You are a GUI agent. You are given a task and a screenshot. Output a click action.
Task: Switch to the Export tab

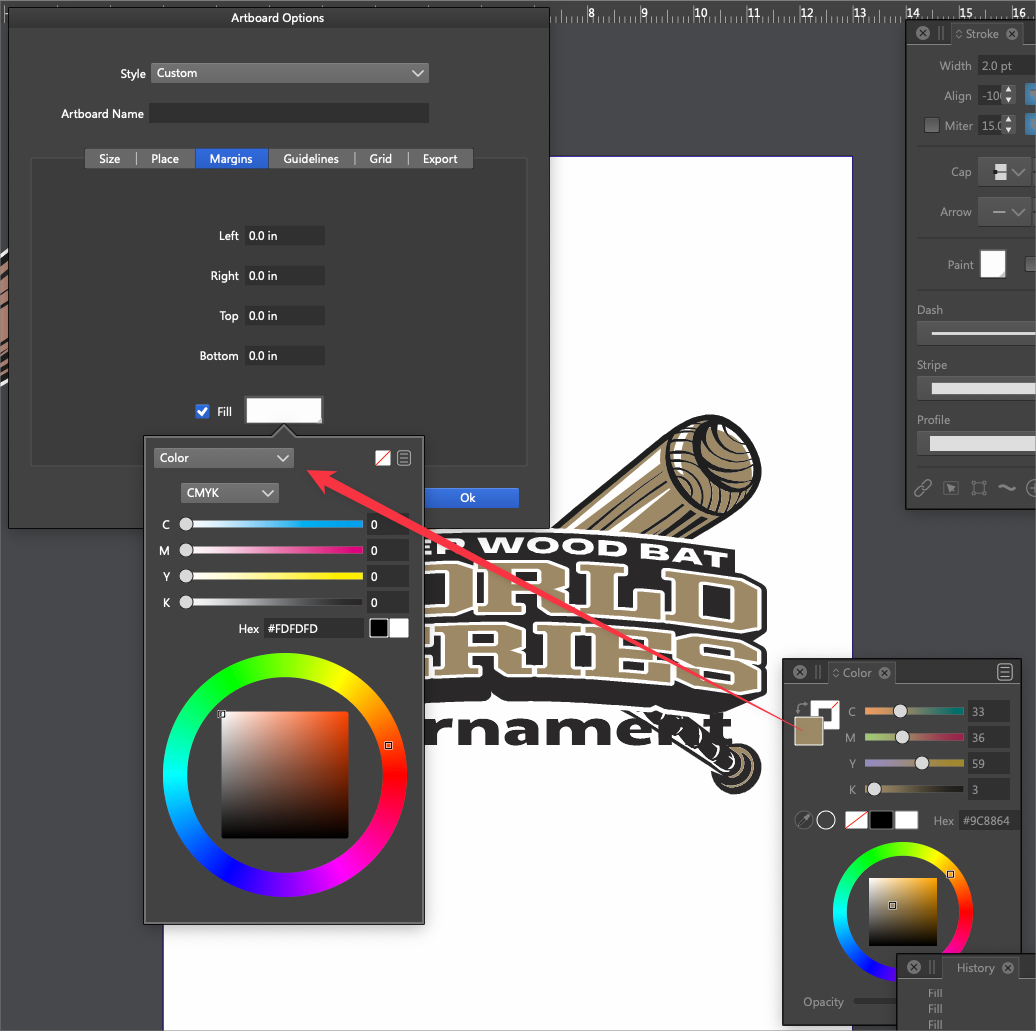point(440,159)
